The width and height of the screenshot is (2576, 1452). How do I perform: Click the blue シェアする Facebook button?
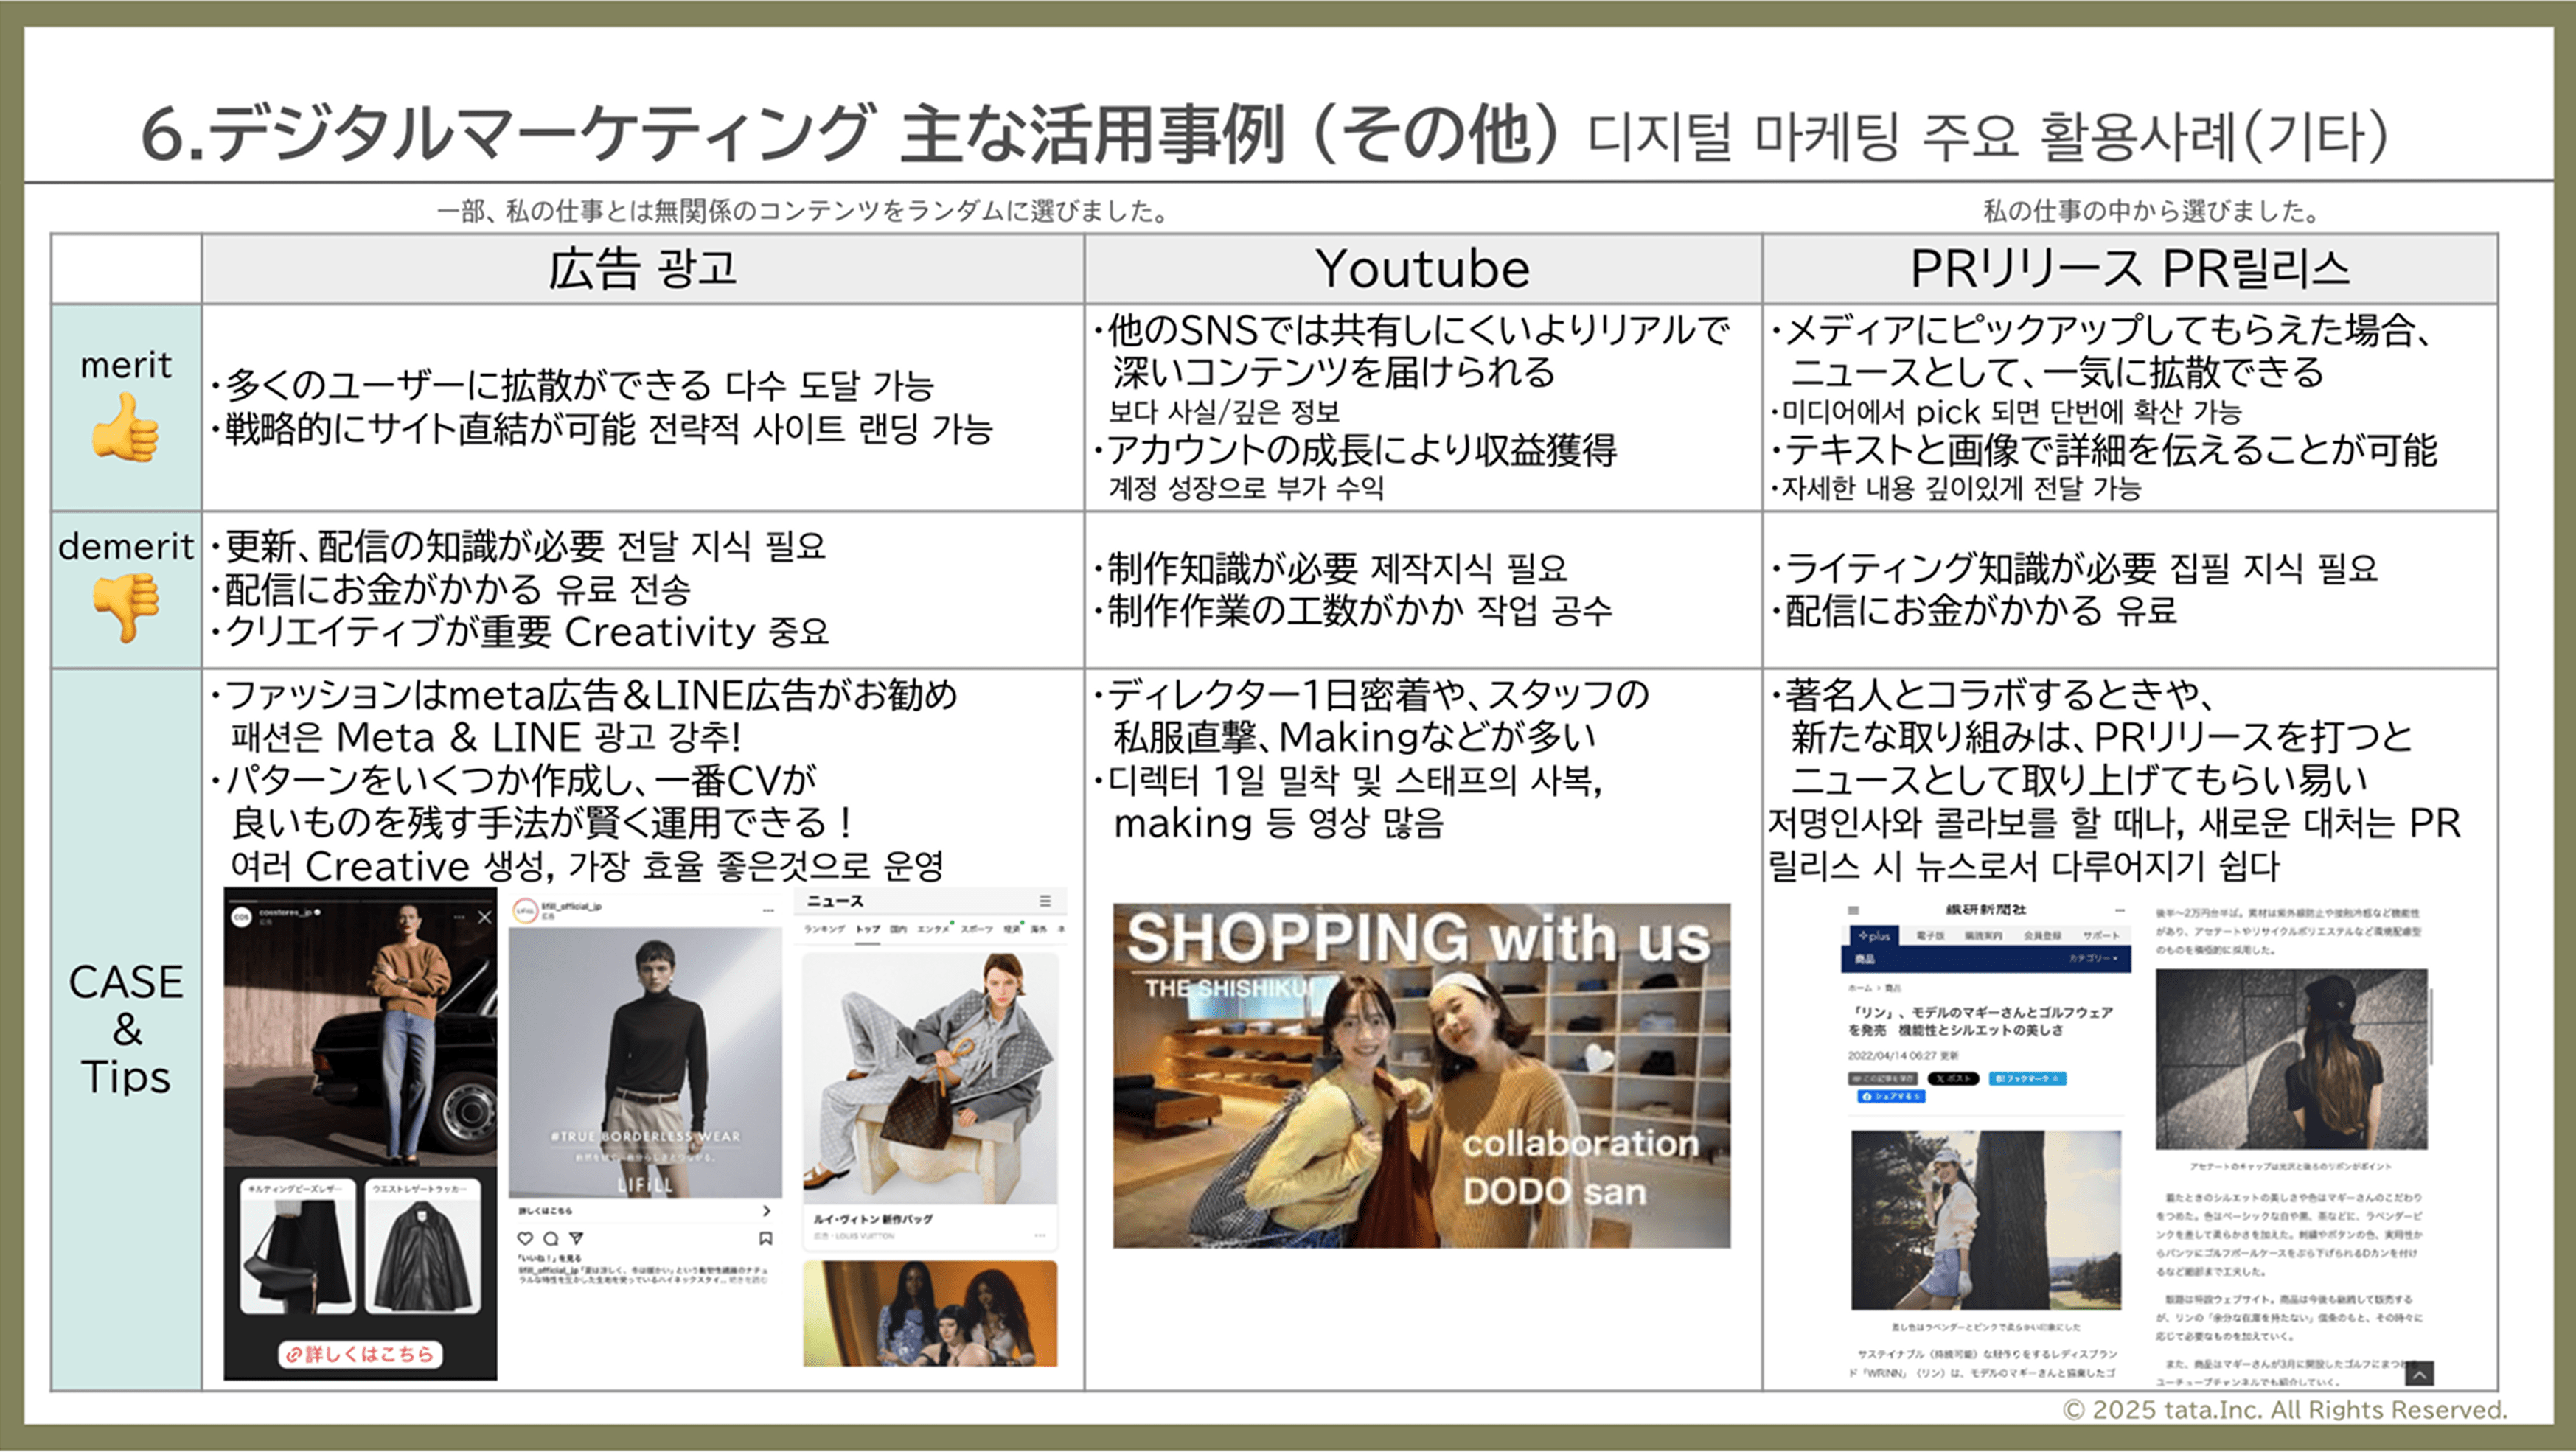click(x=1892, y=1100)
